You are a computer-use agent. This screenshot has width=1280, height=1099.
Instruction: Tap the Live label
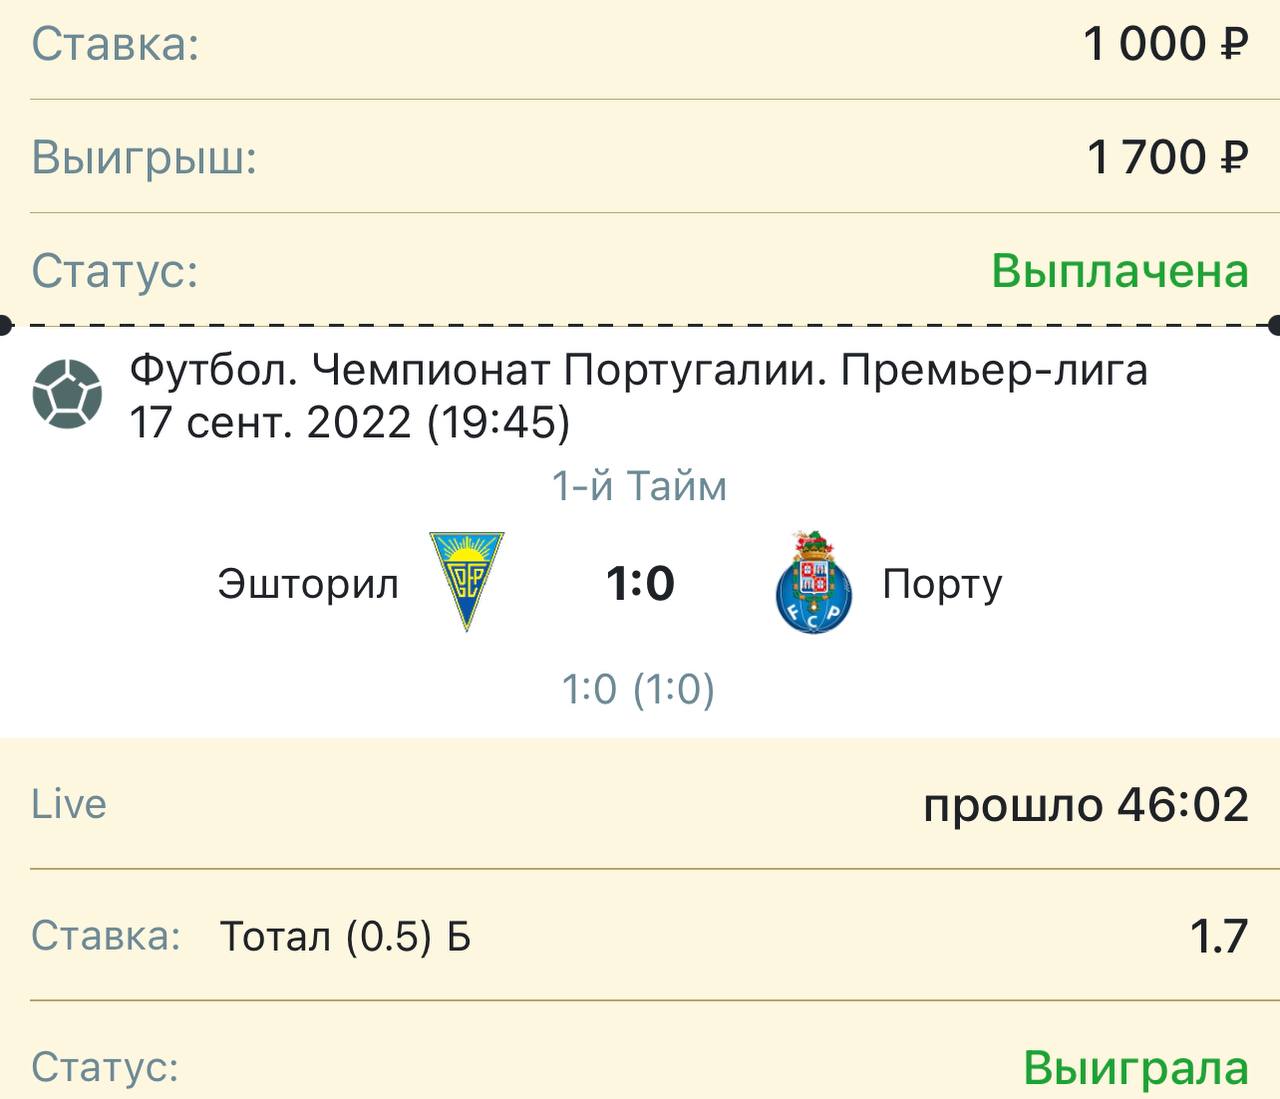click(69, 804)
